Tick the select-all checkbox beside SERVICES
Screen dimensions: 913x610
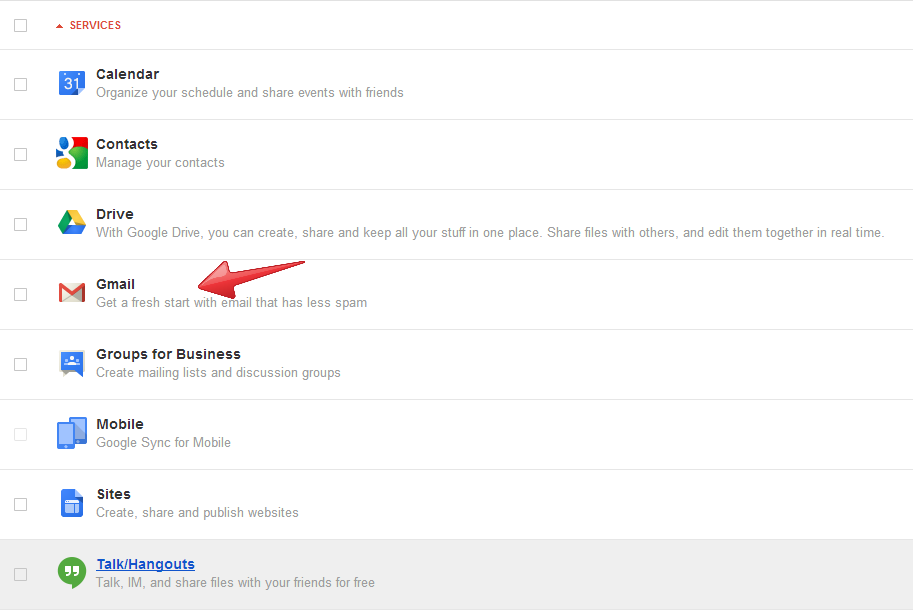coord(20,26)
